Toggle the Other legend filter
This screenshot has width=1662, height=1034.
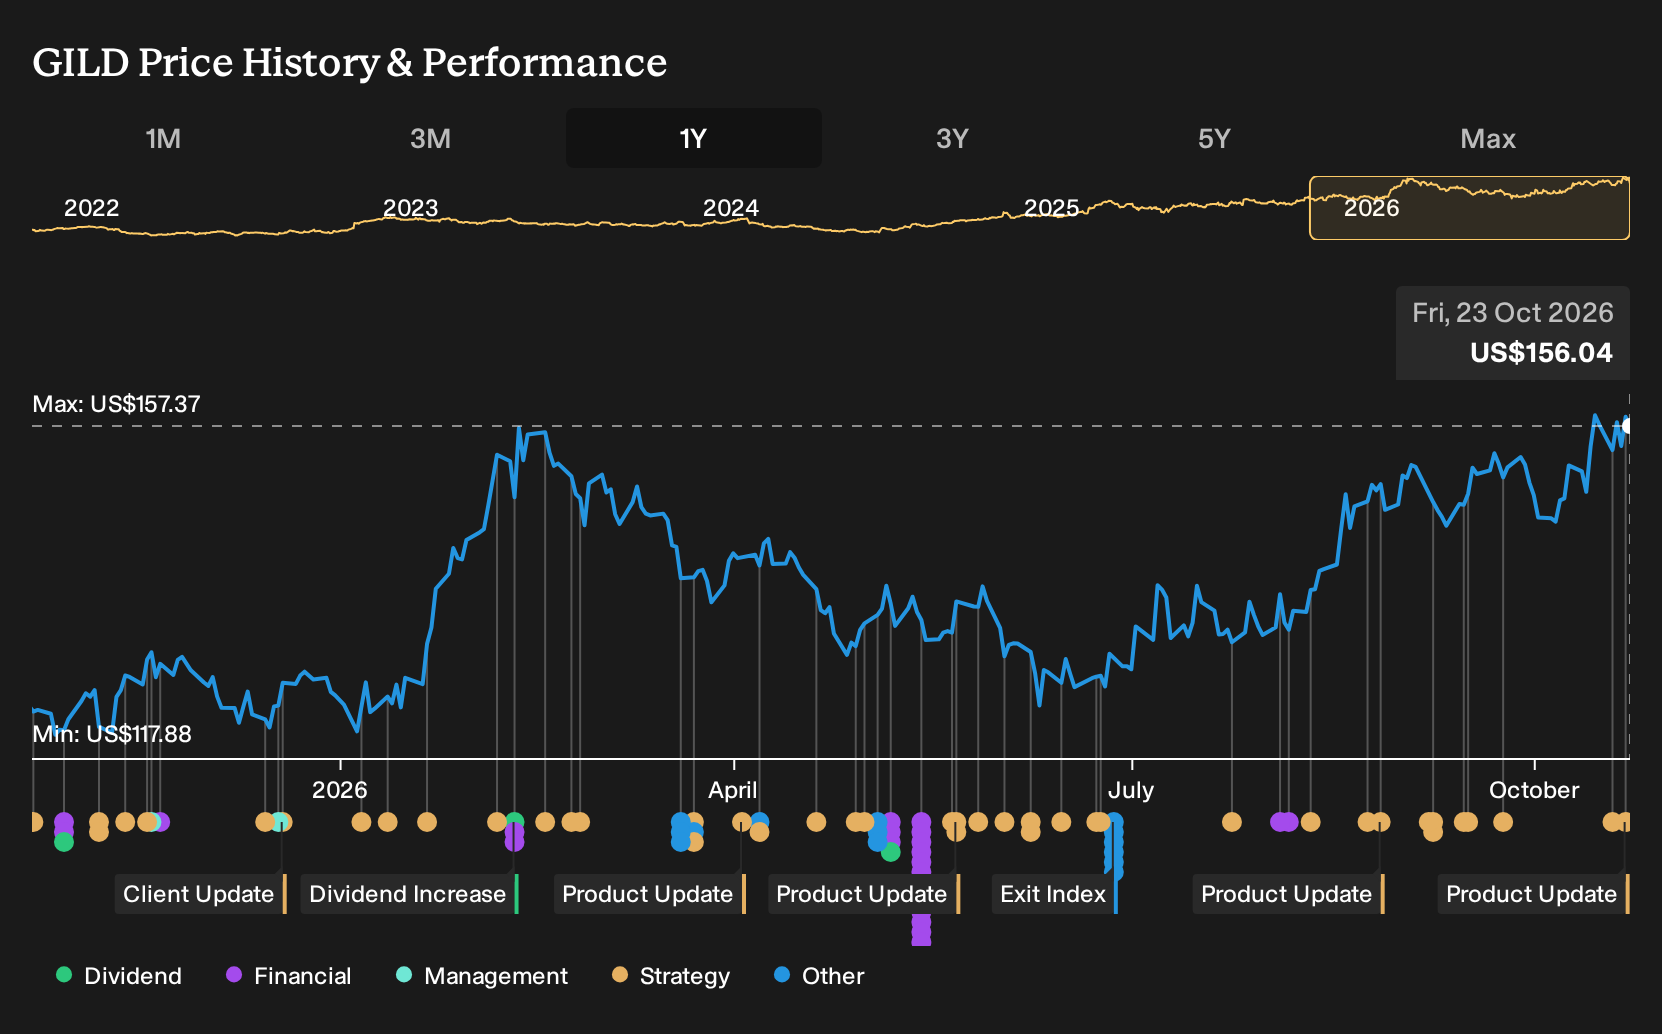[819, 976]
